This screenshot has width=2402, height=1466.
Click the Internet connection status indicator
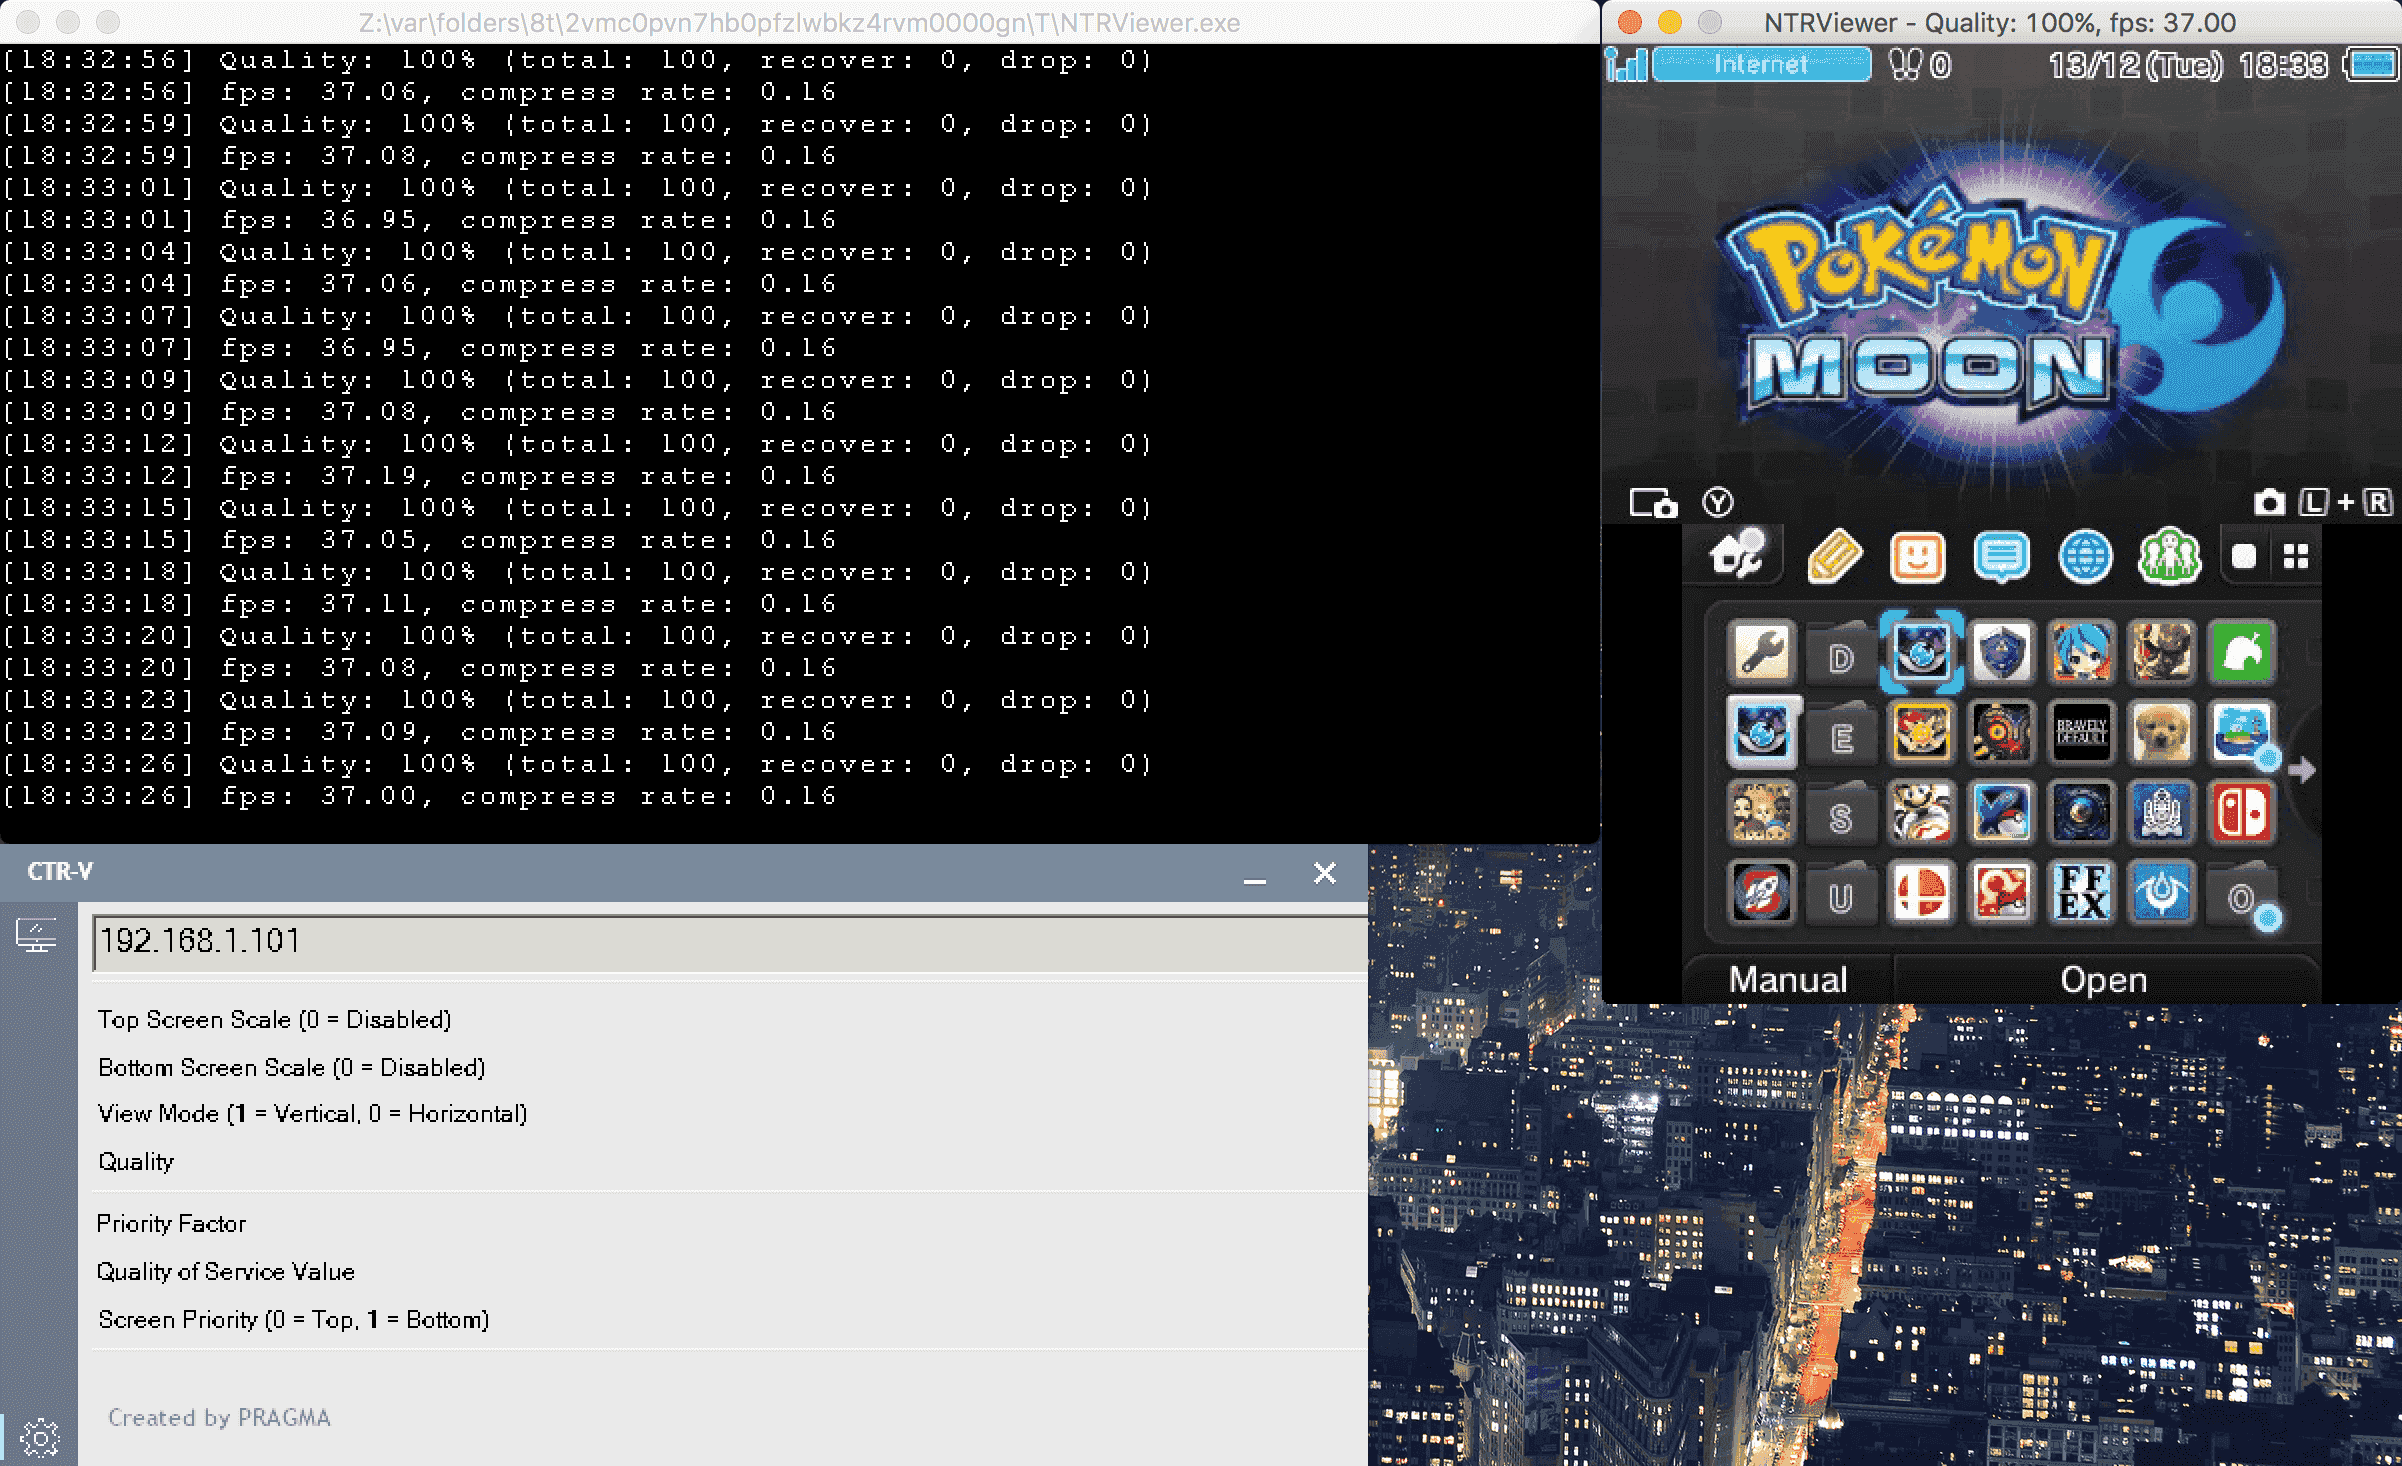(1762, 65)
